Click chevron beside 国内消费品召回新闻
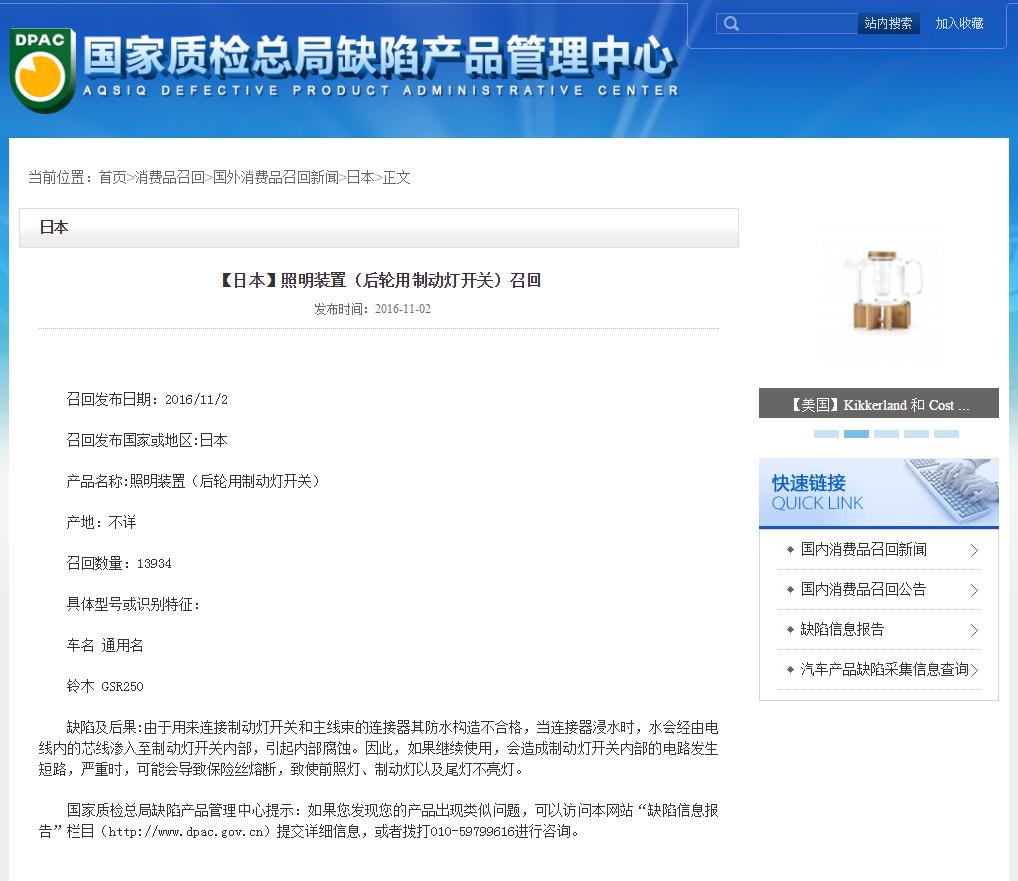Viewport: 1018px width, 881px height. [973, 550]
